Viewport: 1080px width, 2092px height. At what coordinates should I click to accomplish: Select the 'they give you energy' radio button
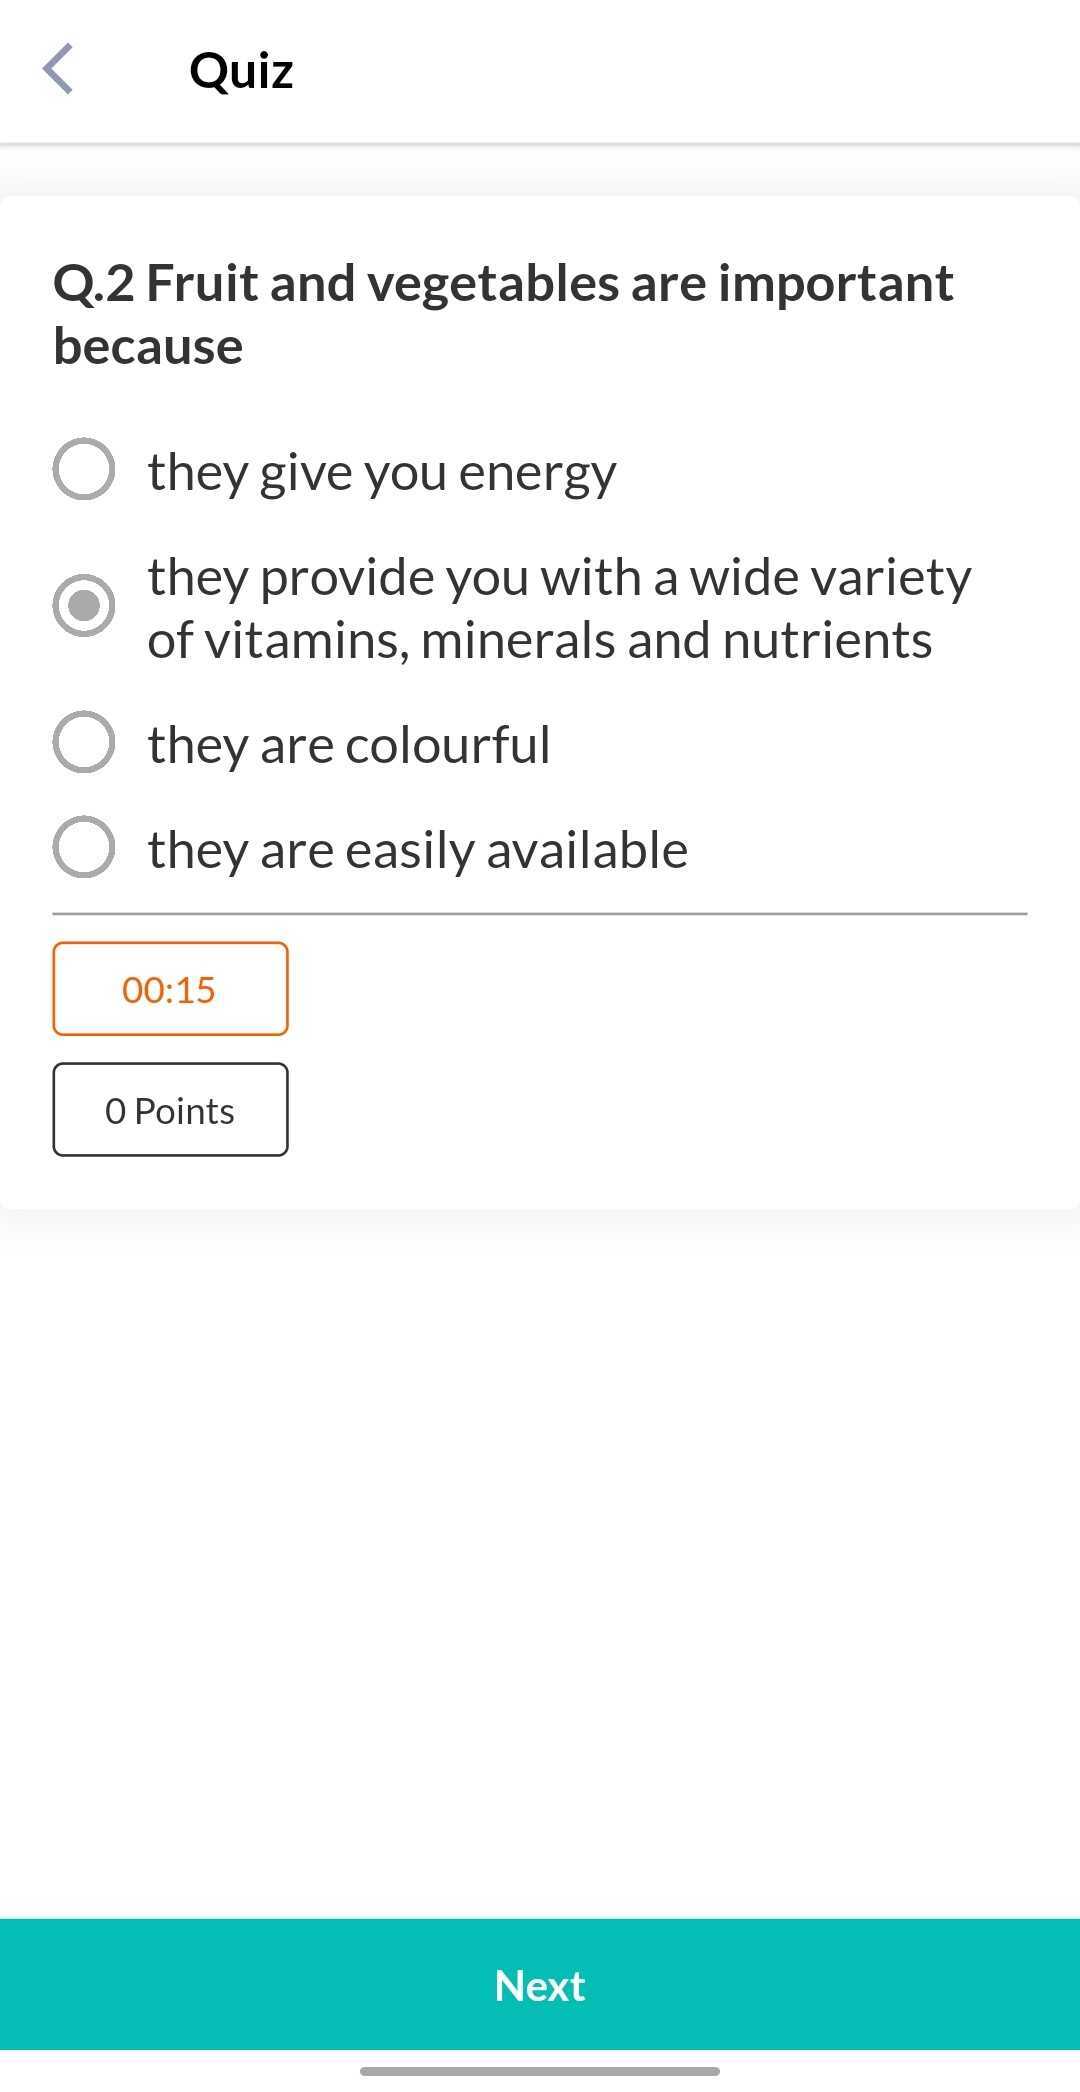(84, 469)
